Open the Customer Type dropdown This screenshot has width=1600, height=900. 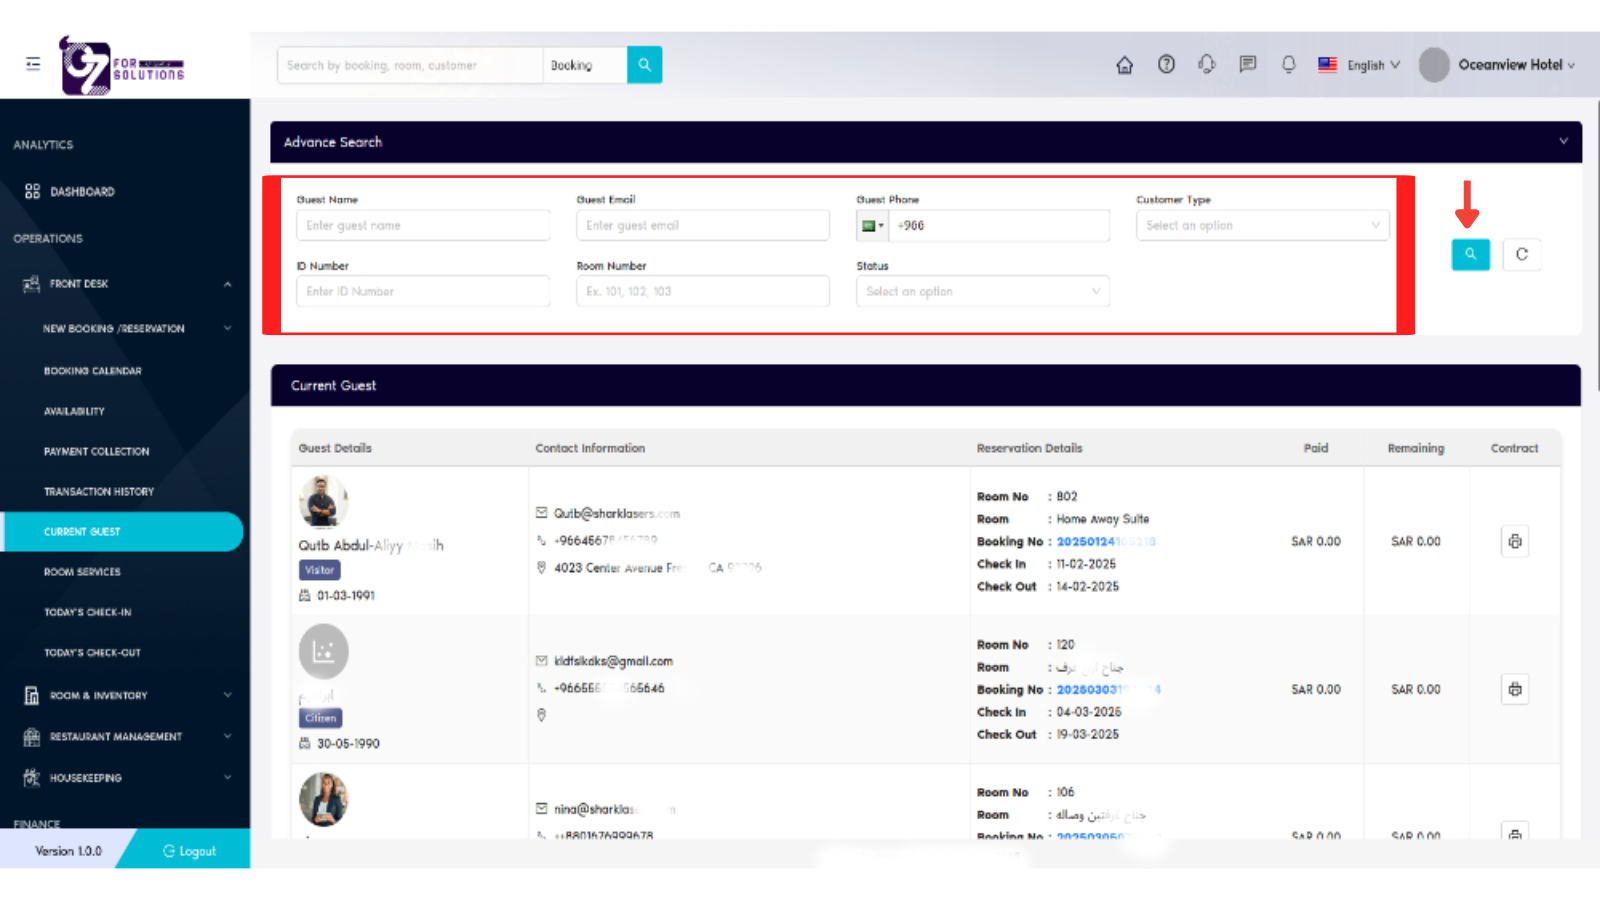pyautogui.click(x=1262, y=226)
